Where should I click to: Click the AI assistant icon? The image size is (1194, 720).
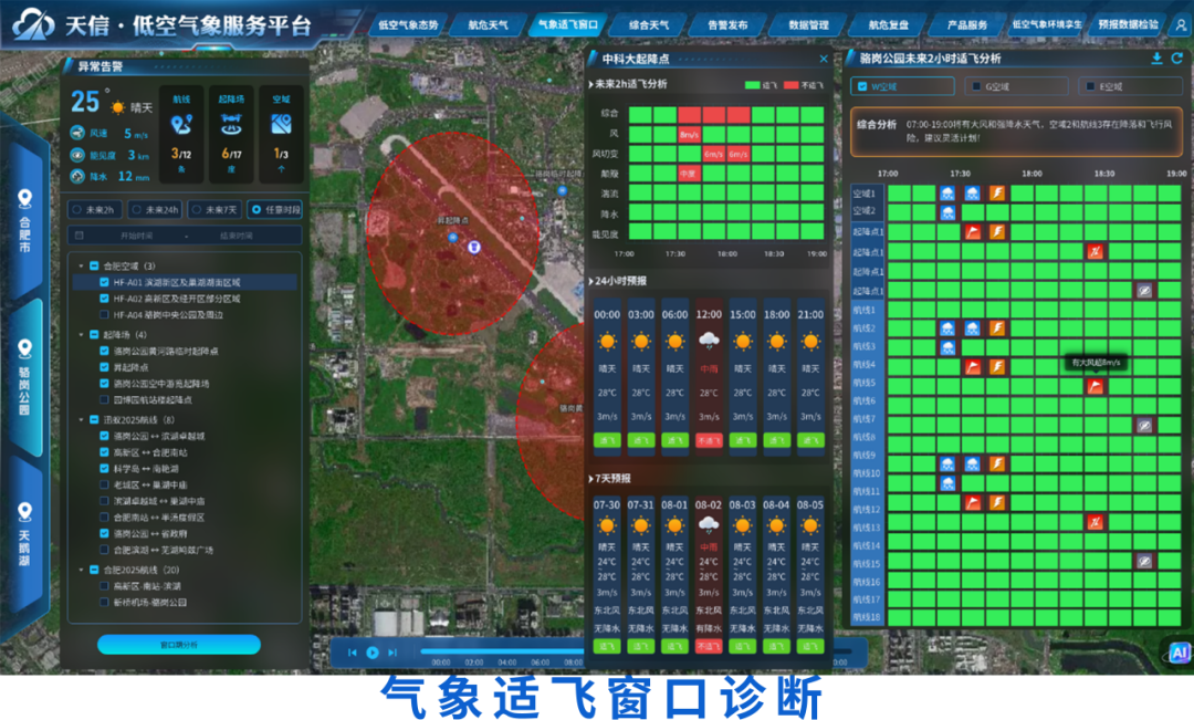(1177, 652)
